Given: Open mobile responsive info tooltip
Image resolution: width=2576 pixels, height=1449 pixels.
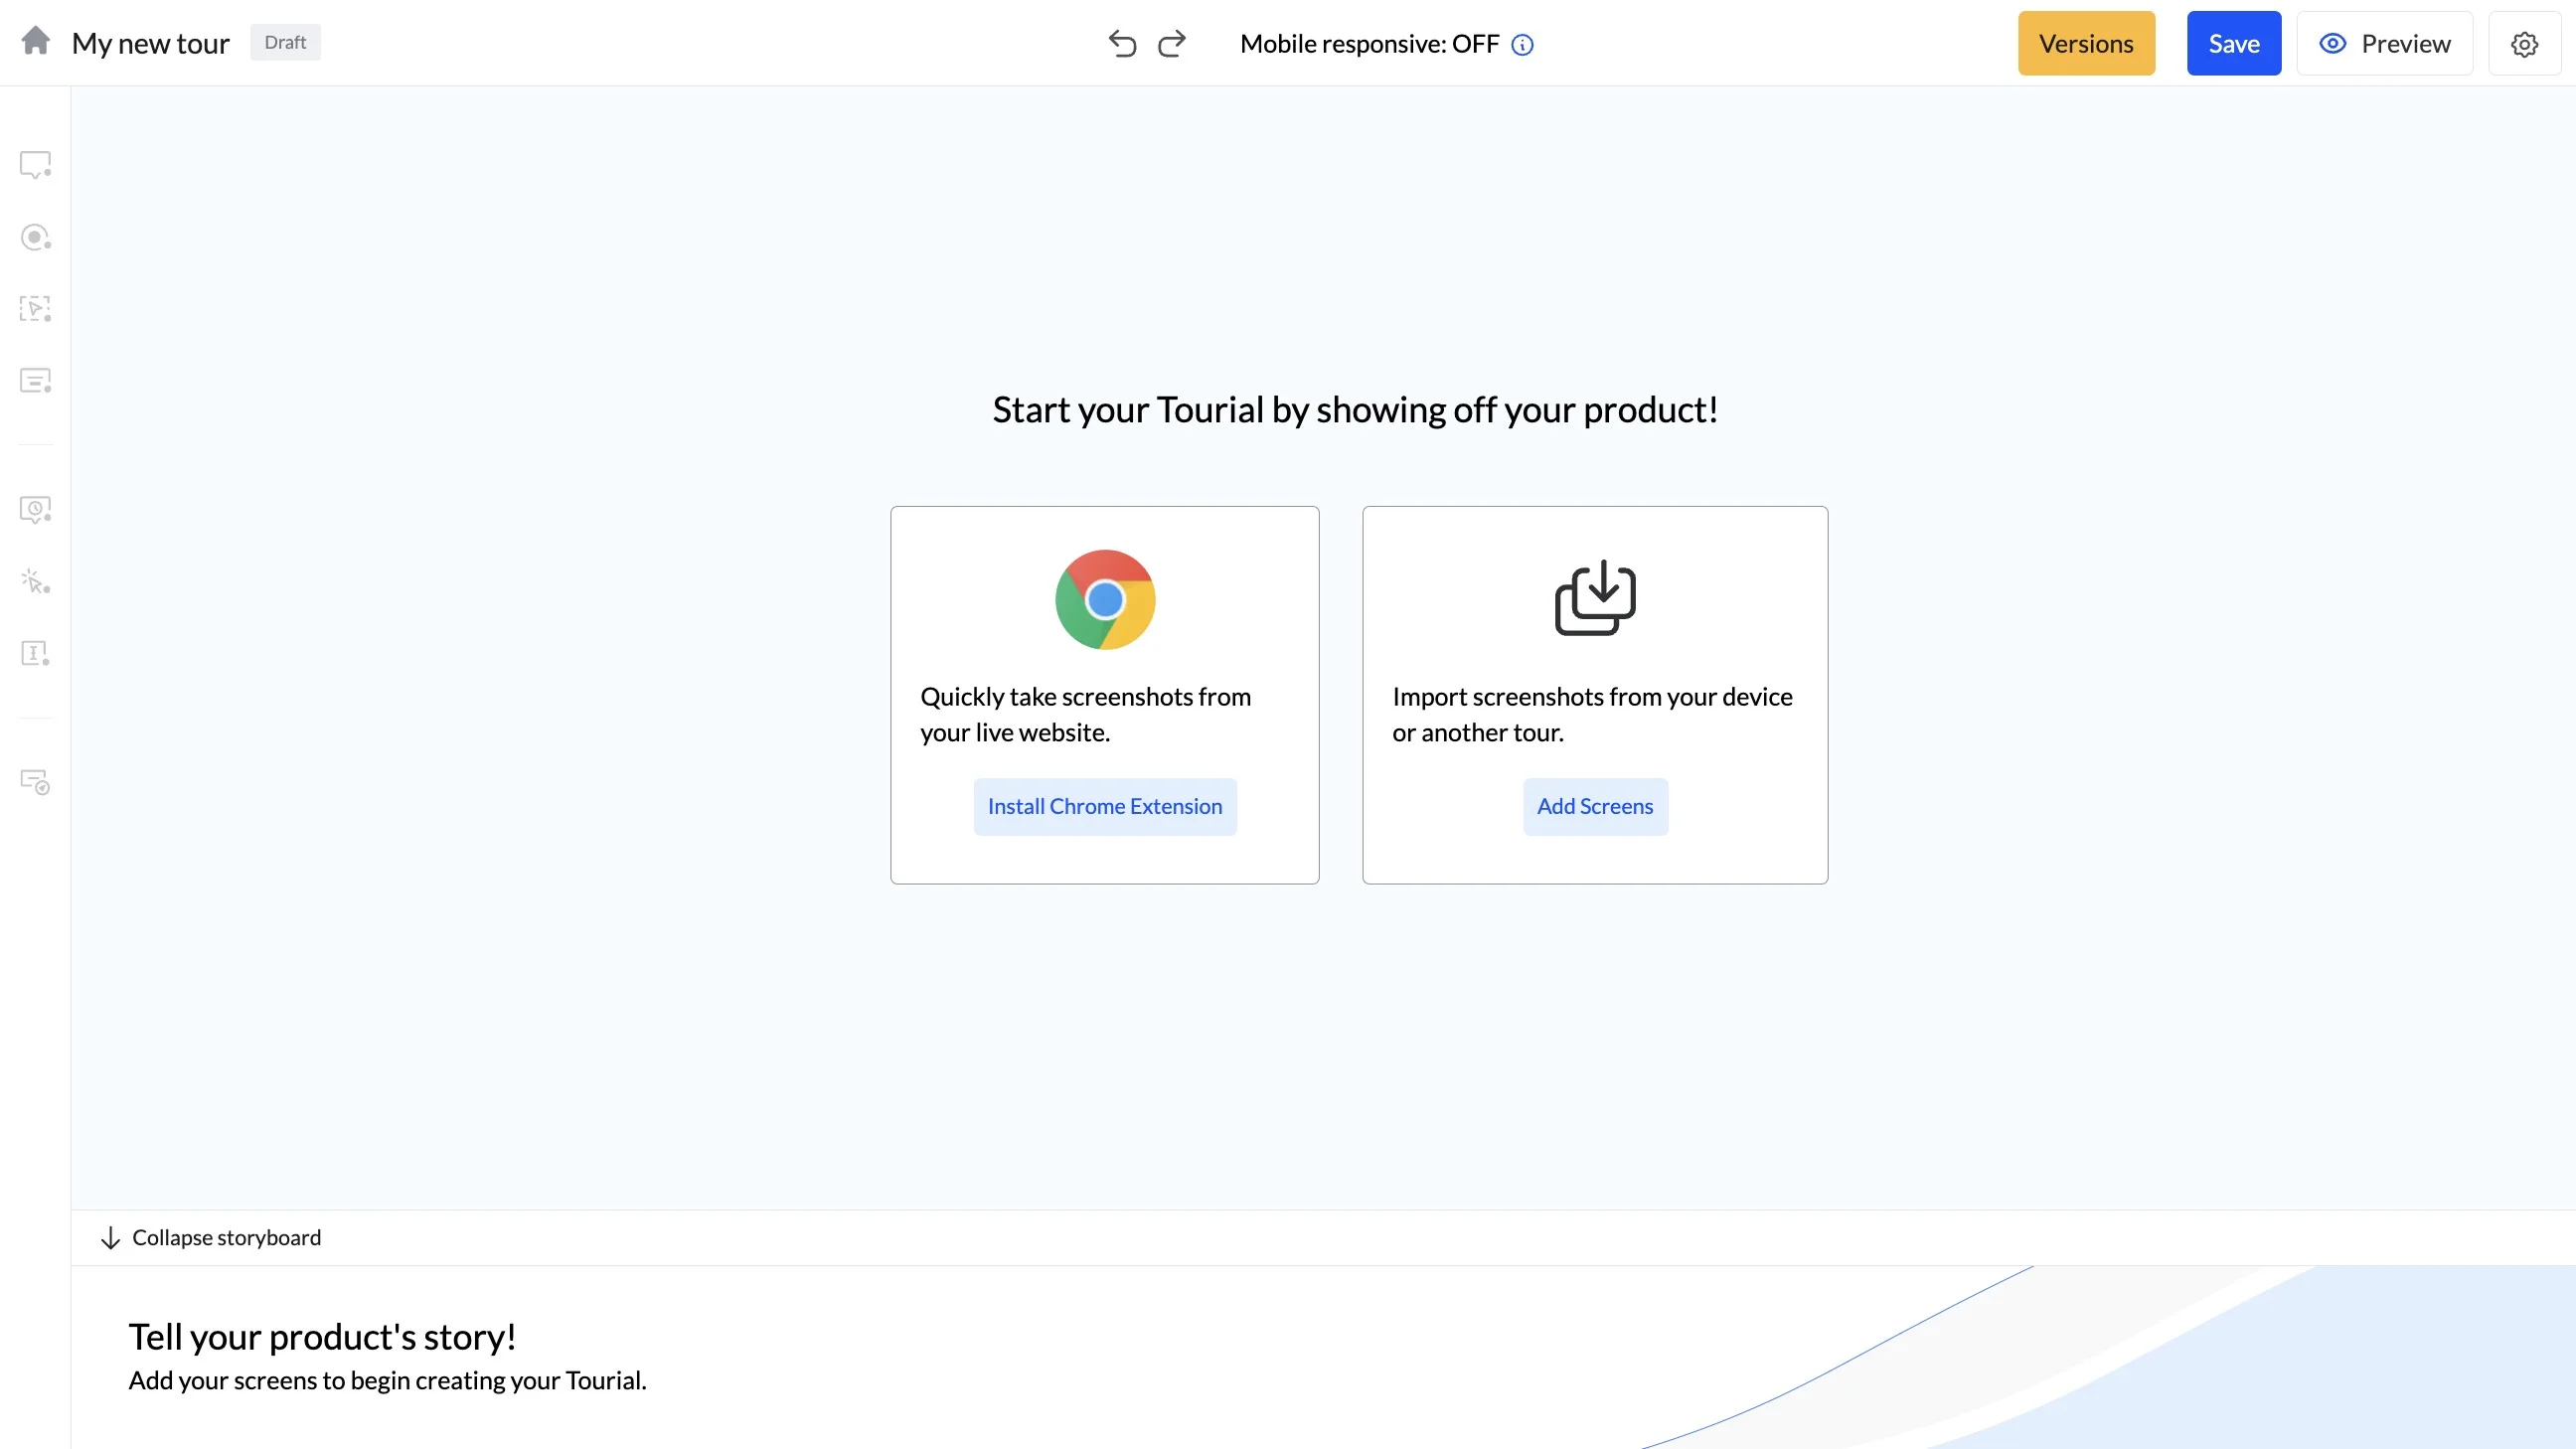Looking at the screenshot, I should coord(1522,45).
